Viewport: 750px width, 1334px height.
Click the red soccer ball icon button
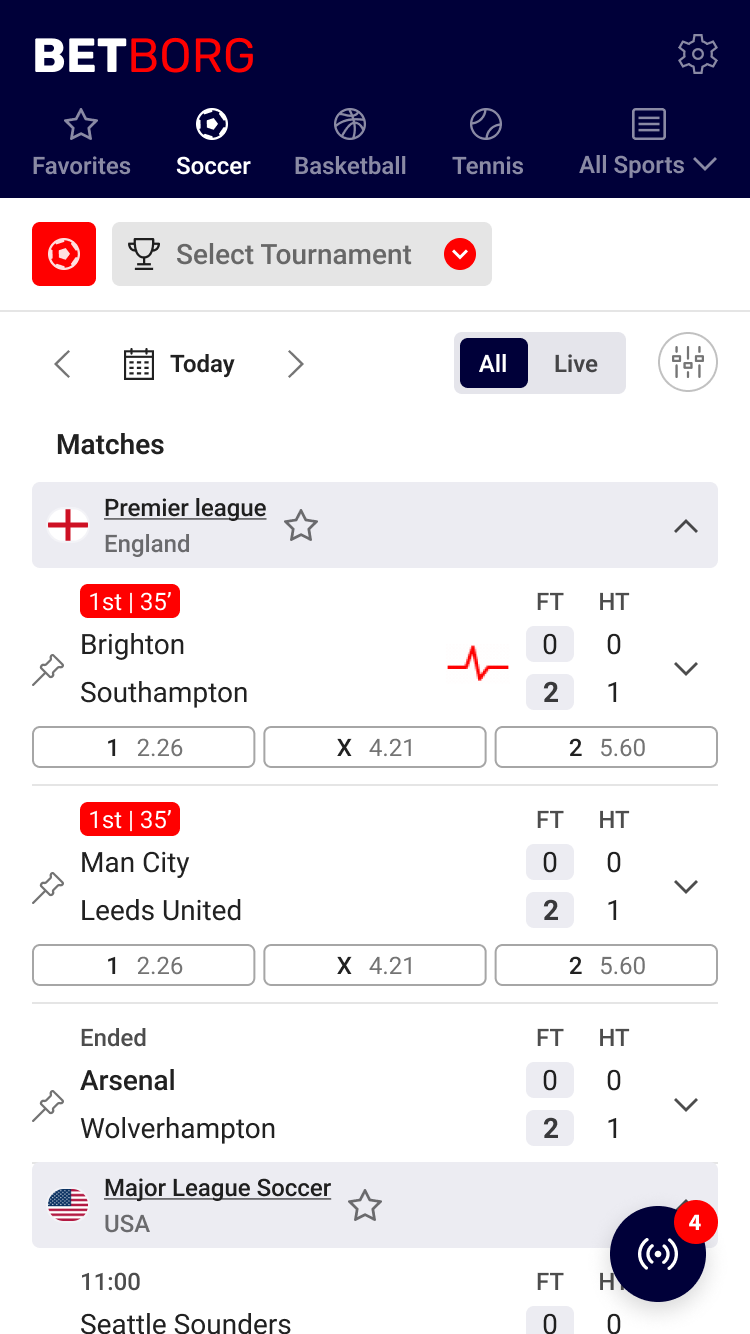(64, 254)
